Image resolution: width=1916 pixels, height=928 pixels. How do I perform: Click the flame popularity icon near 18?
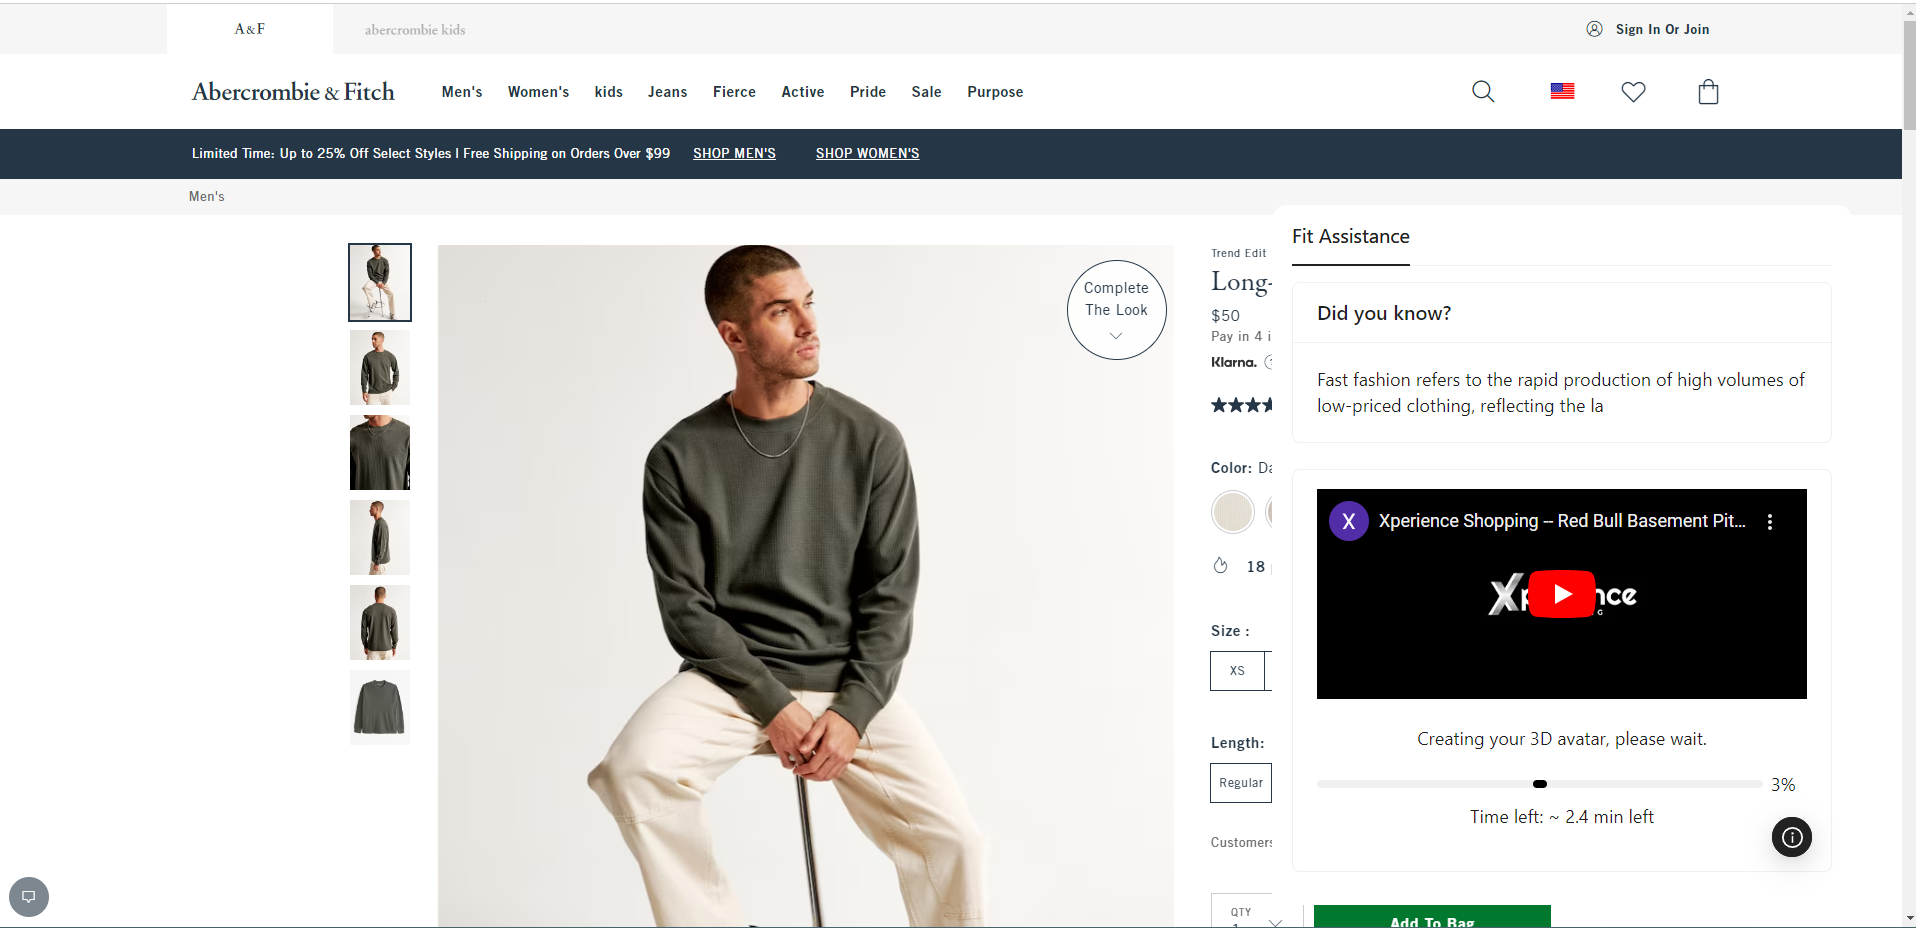pyautogui.click(x=1220, y=565)
